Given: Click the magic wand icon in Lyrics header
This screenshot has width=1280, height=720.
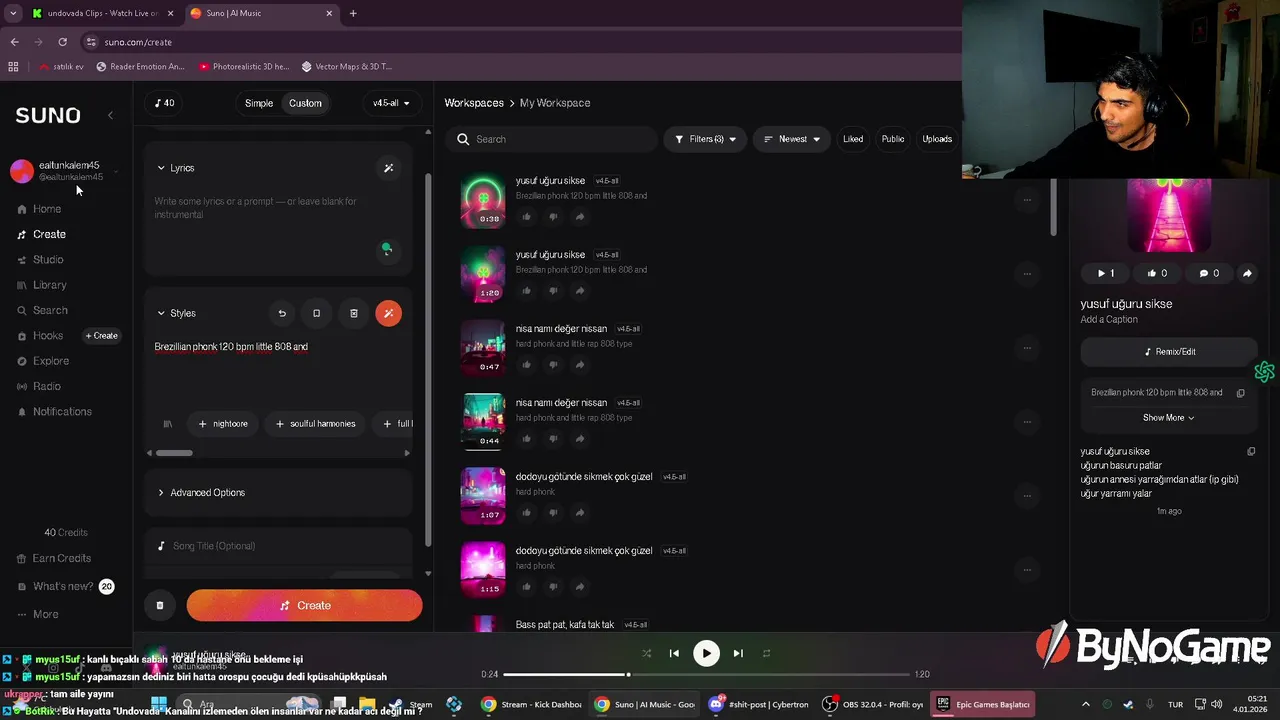Looking at the screenshot, I should 389,168.
